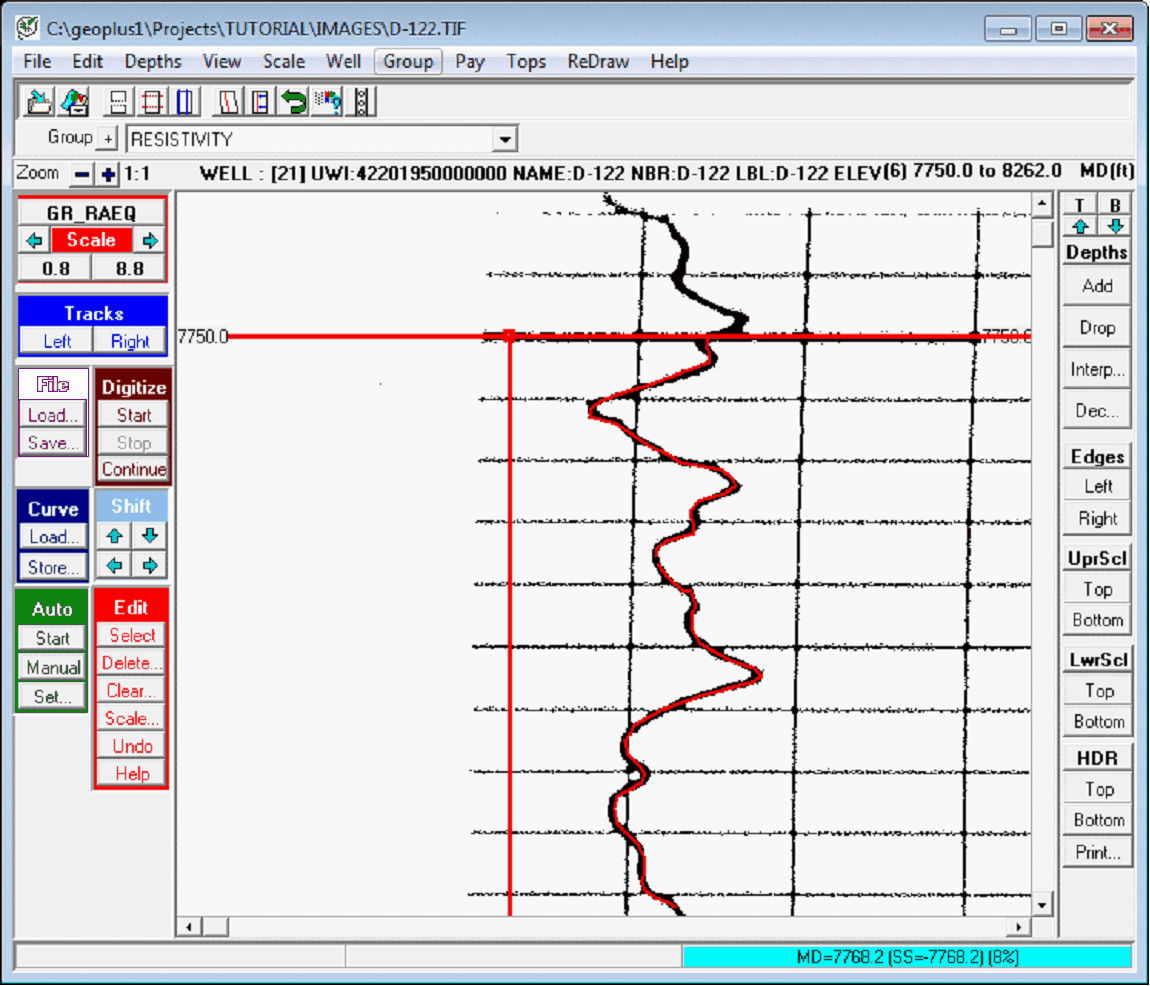Click the film strip toolbar icon

coord(362,101)
